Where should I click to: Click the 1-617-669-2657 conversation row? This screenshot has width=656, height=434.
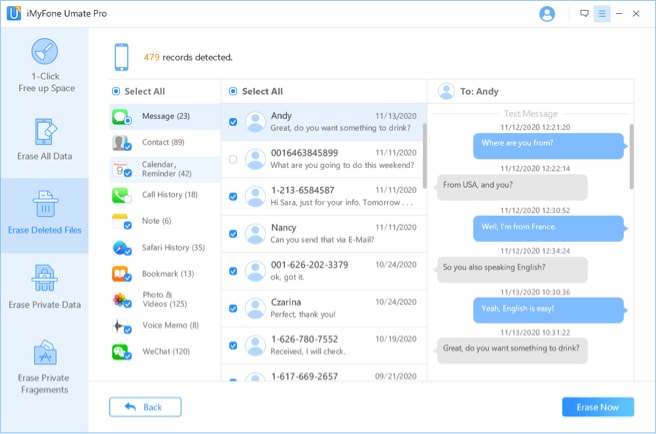pos(324,373)
